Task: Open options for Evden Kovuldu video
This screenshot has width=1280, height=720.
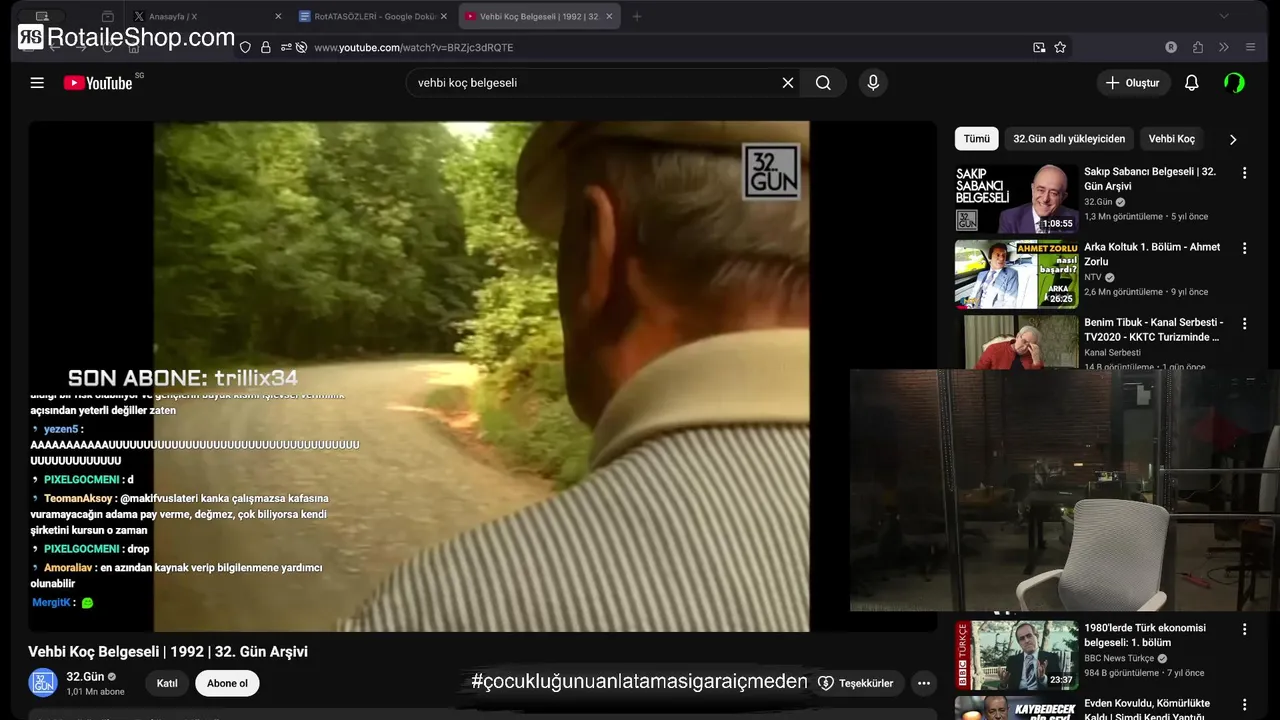Action: (1244, 704)
